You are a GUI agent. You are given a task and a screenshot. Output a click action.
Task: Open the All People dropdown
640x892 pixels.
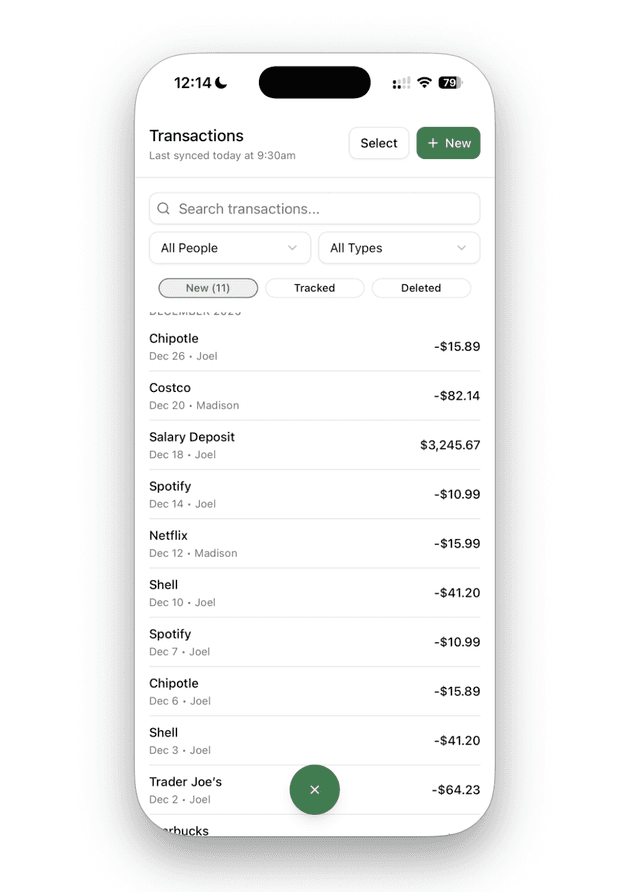229,247
